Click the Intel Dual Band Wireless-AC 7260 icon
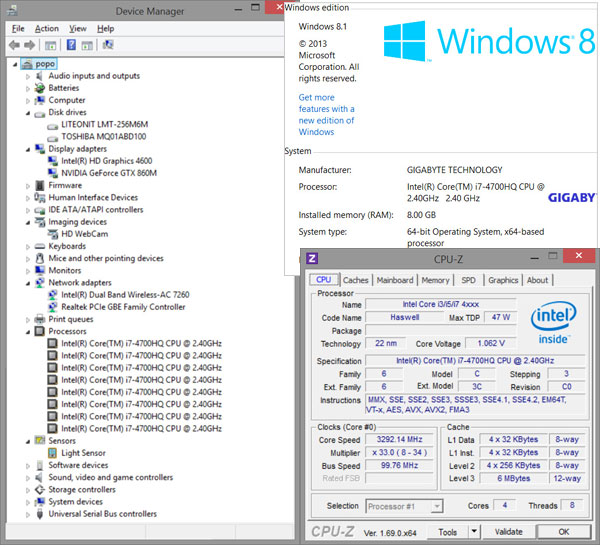Screen dimensions: 600x547 click(52, 295)
